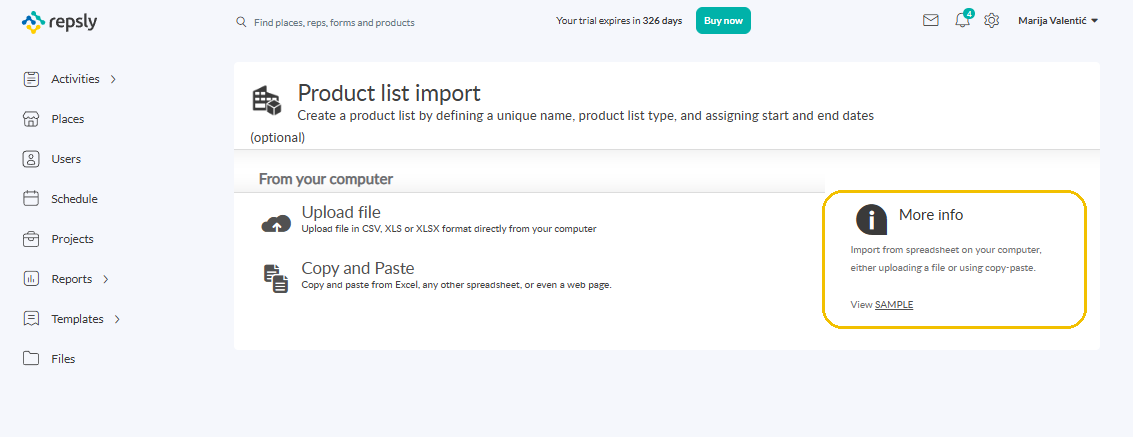Expand the Activities chevron
The width and height of the screenshot is (1133, 437).
coord(113,79)
